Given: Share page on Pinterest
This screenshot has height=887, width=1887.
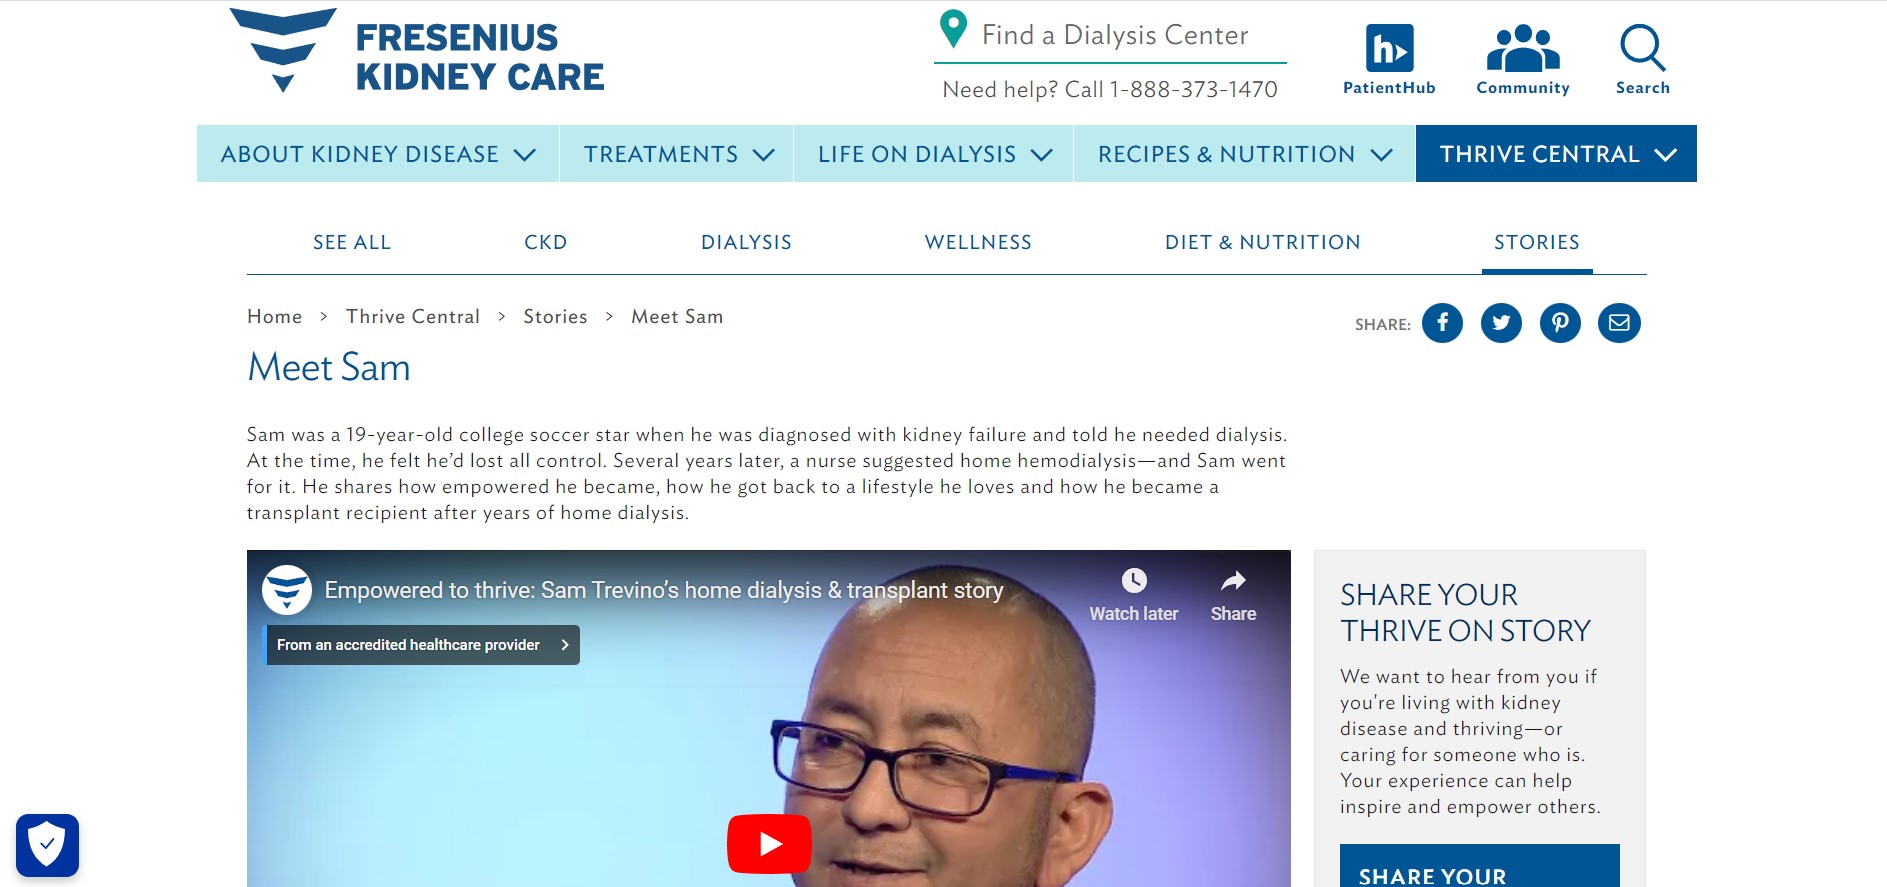Looking at the screenshot, I should (x=1560, y=323).
